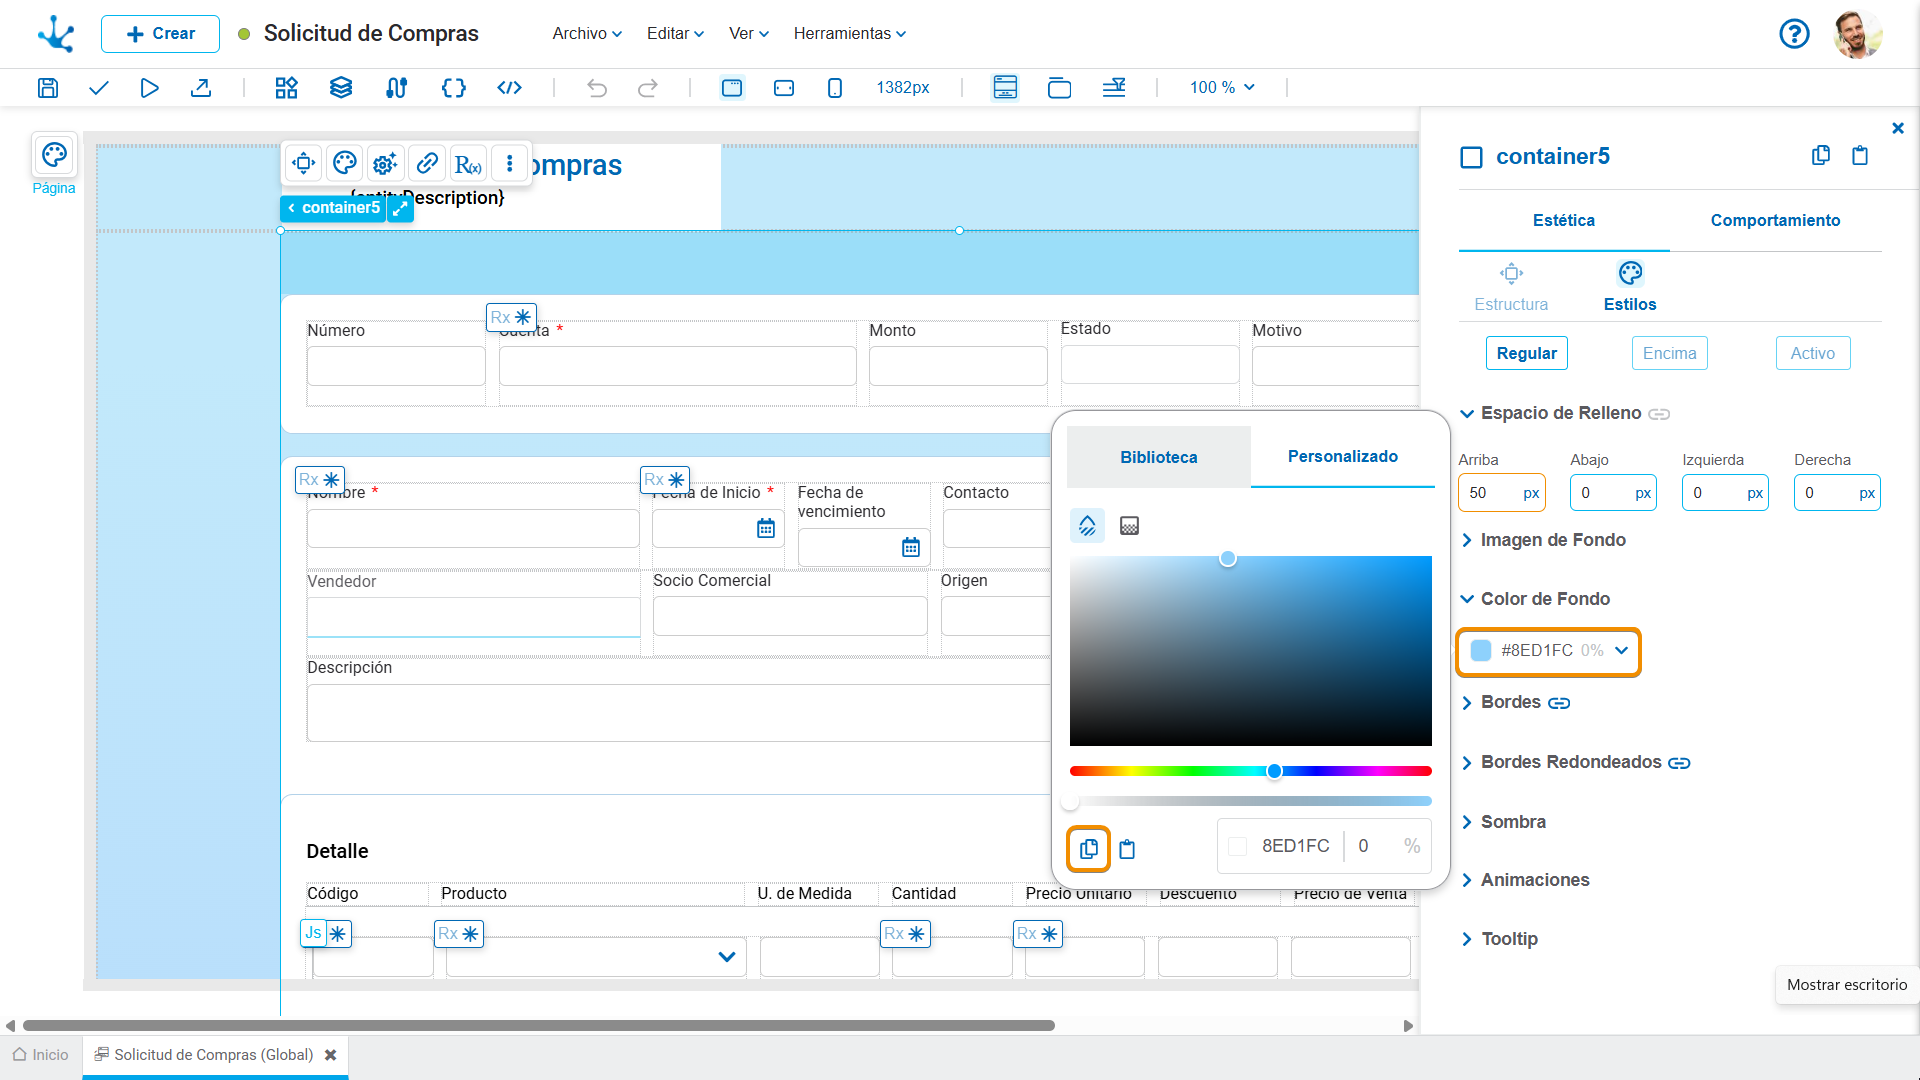Screen dimensions: 1920x1080
Task: Click the save form icon
Action: click(48, 88)
